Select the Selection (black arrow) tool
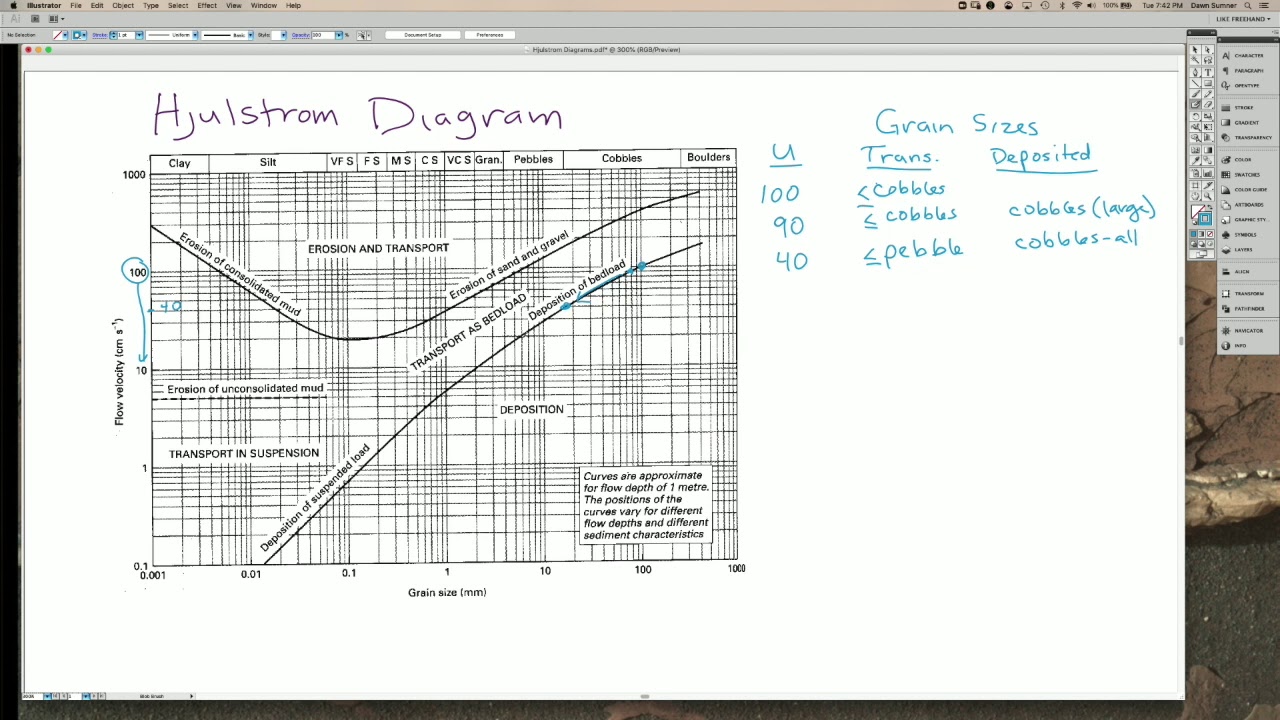 click(x=1195, y=49)
